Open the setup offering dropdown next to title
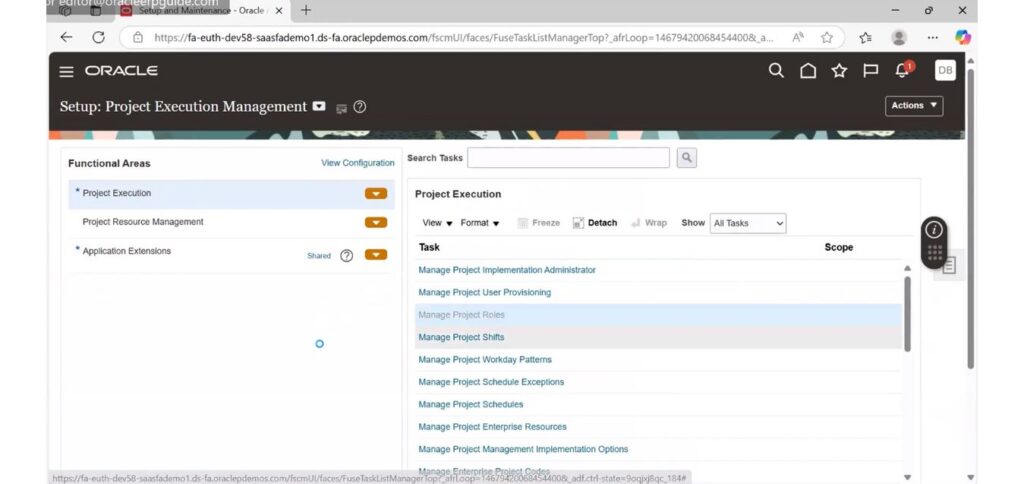 click(319, 106)
